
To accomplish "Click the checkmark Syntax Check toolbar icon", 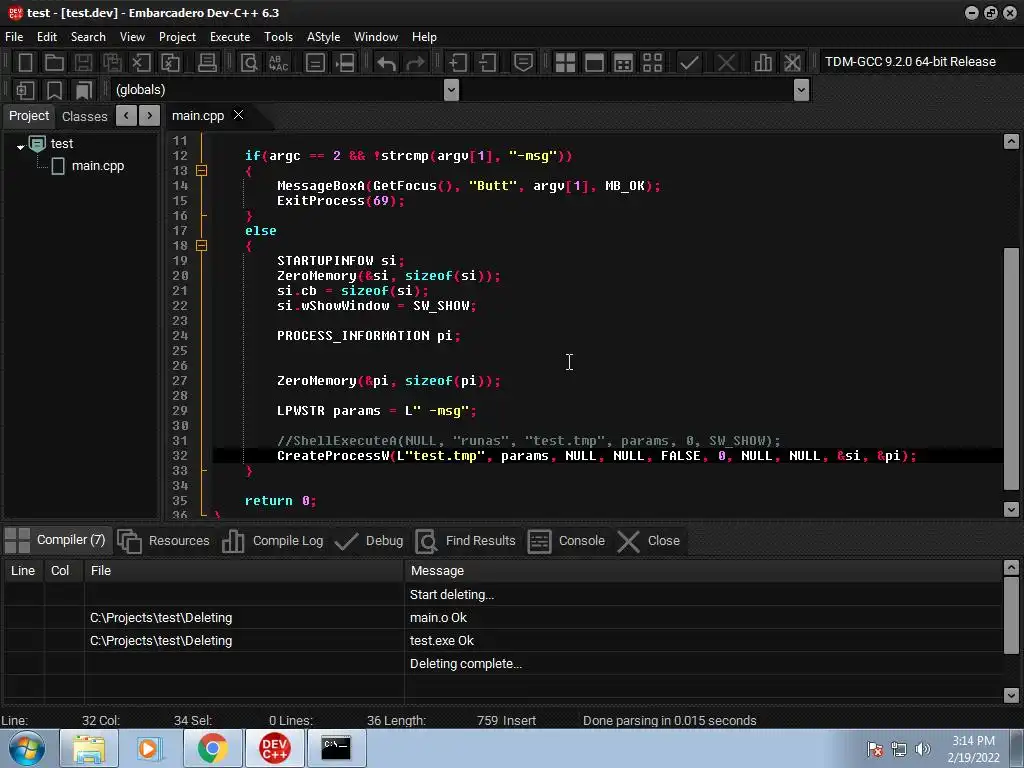I will pos(690,63).
